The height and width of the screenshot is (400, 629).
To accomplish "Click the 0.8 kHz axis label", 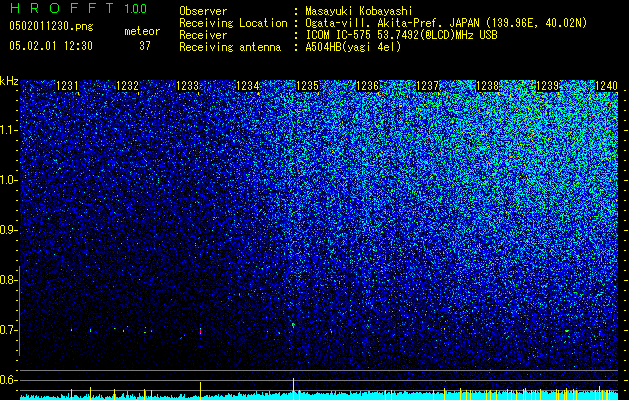I will pos(8,280).
